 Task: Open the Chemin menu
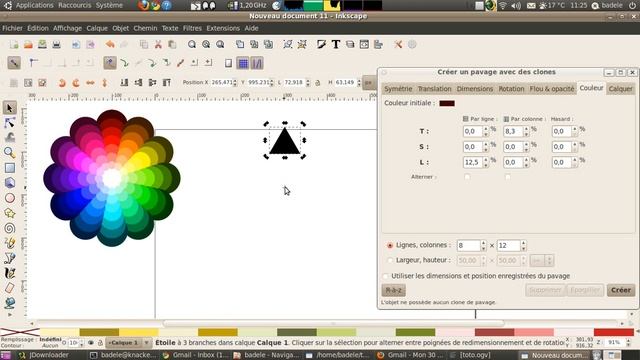pos(145,28)
